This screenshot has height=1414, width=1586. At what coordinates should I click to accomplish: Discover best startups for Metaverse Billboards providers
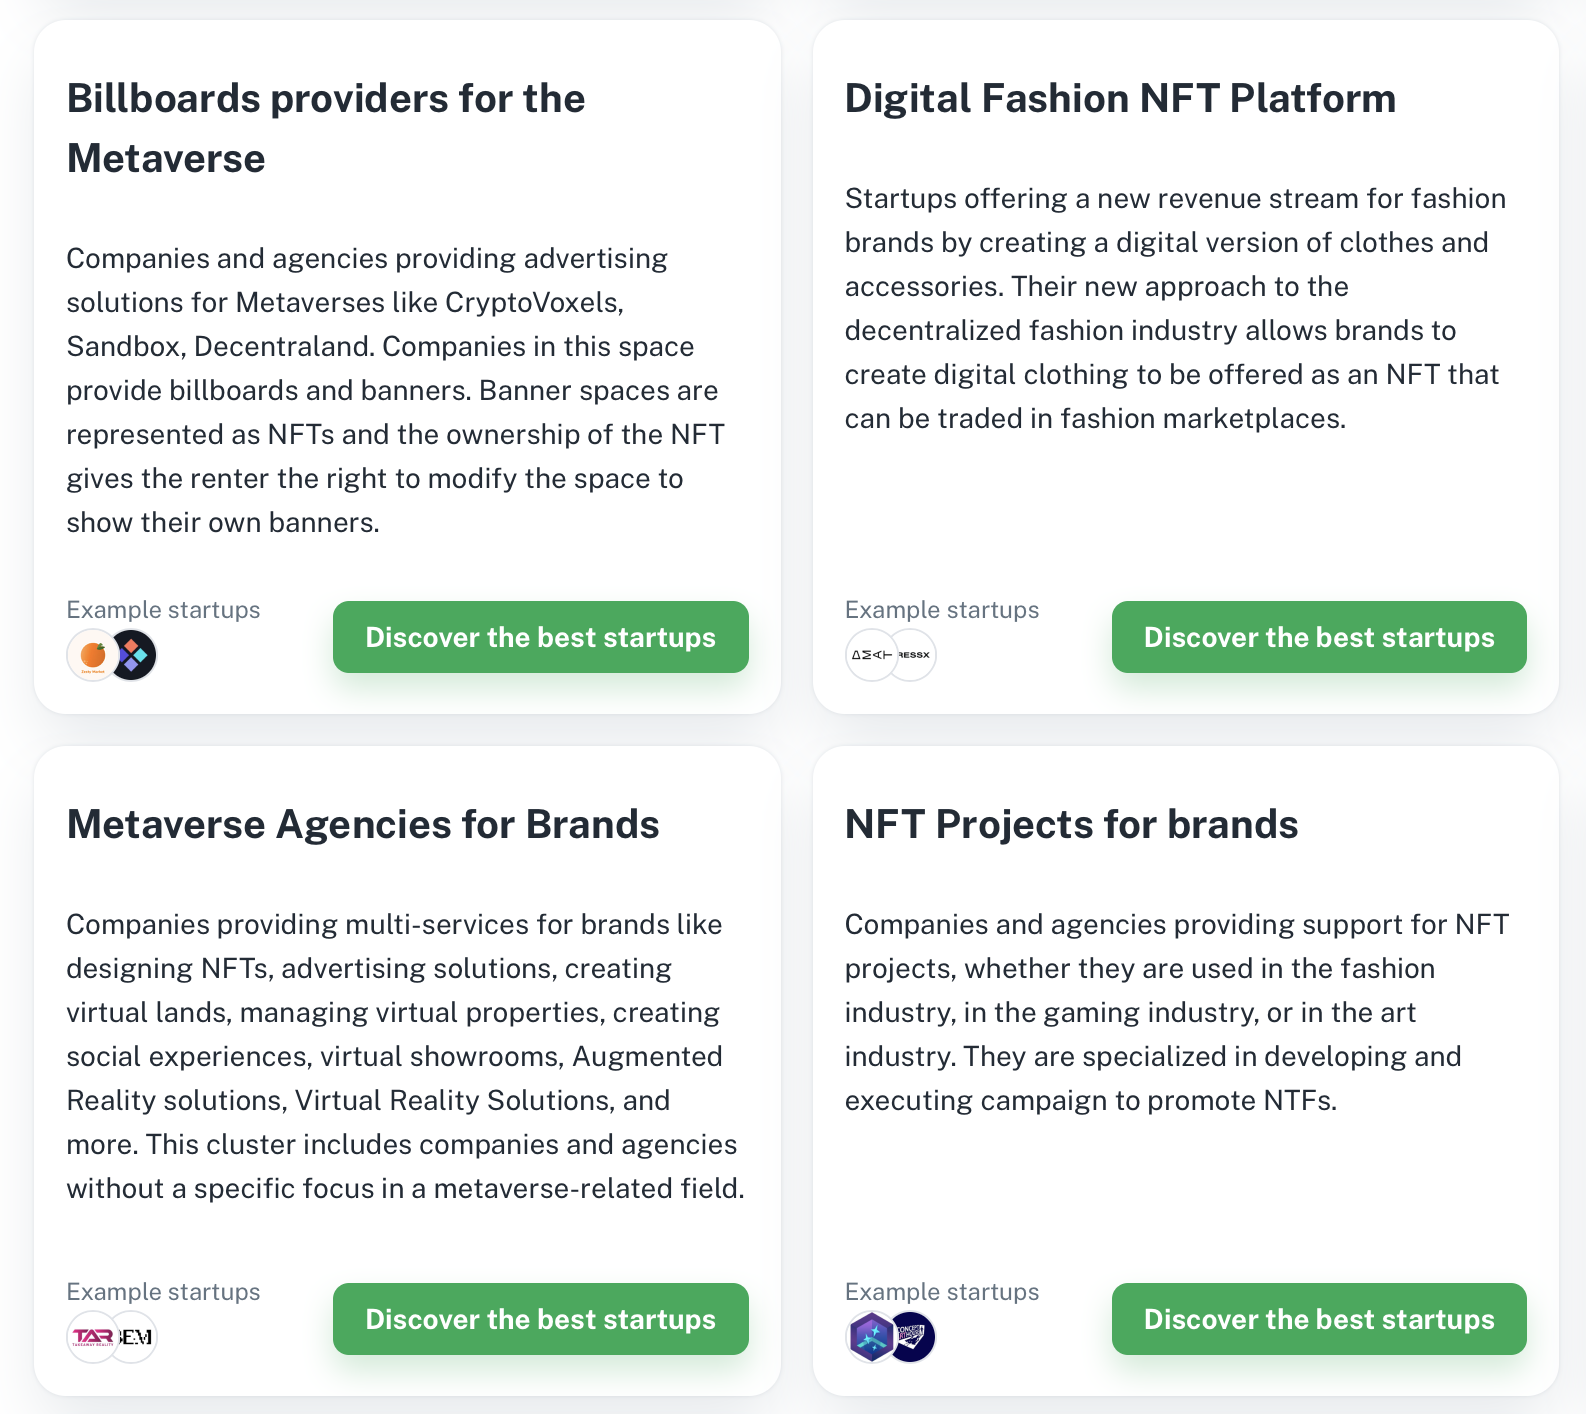pos(541,637)
